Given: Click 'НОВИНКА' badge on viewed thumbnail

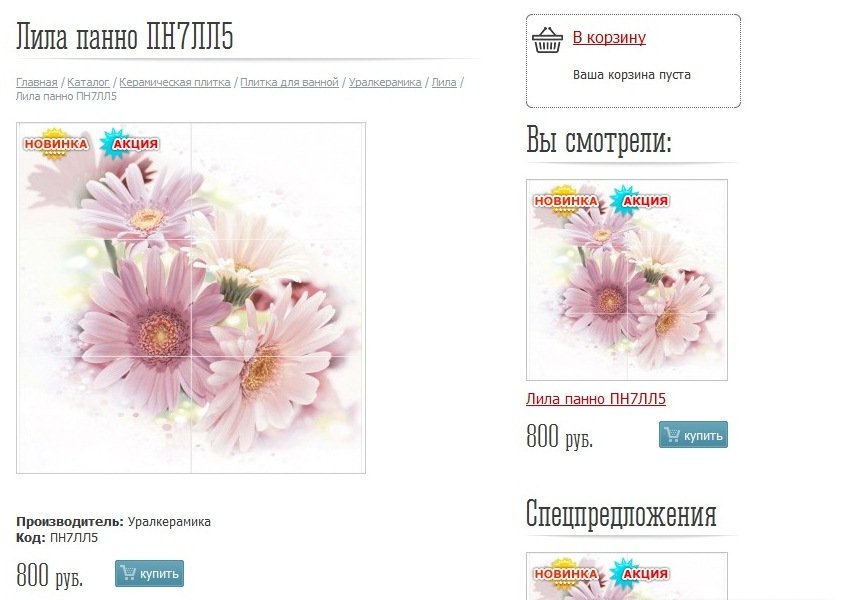Looking at the screenshot, I should coord(565,201).
